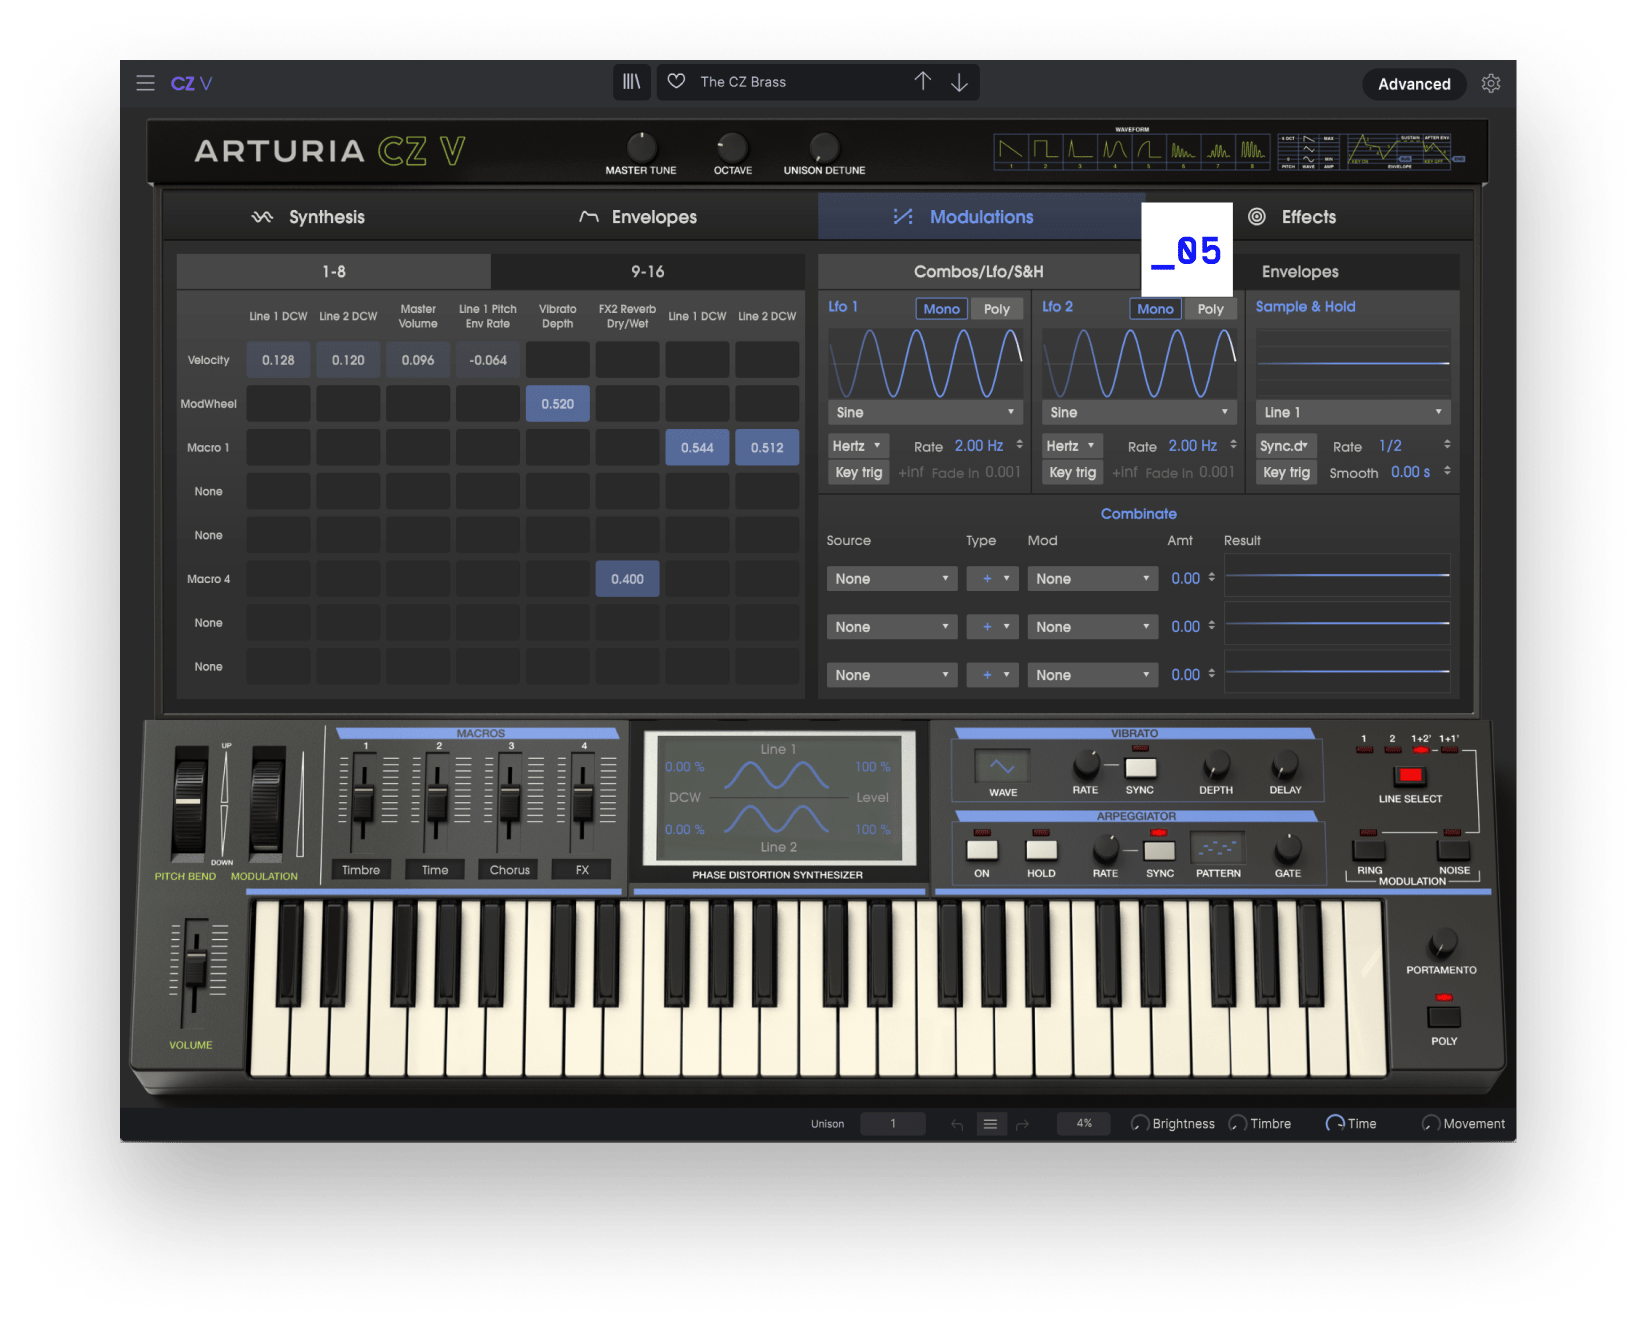The width and height of the screenshot is (1637, 1324).
Task: Select sawtooth waveform 1 in the Waveform display
Action: point(1010,150)
